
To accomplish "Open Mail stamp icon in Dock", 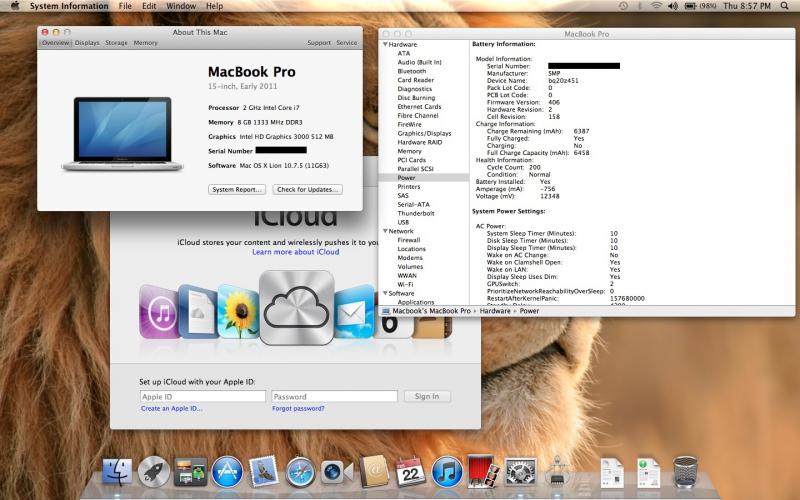I will click(264, 470).
